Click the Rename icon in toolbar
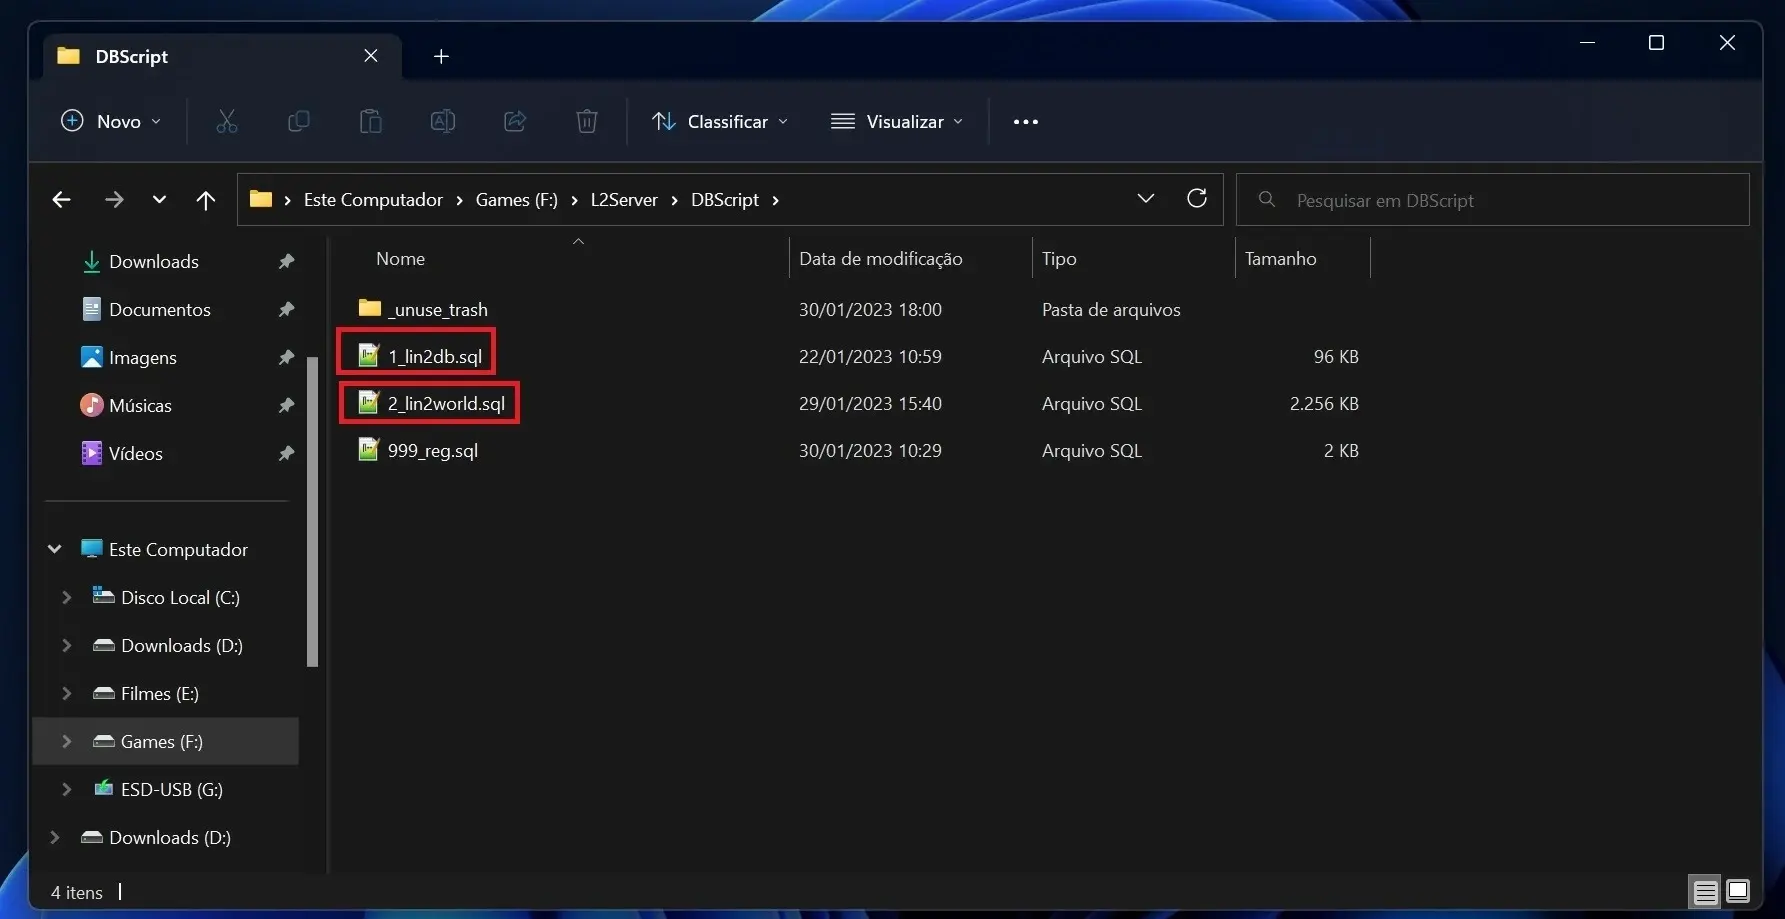Image resolution: width=1785 pixels, height=919 pixels. 443,122
